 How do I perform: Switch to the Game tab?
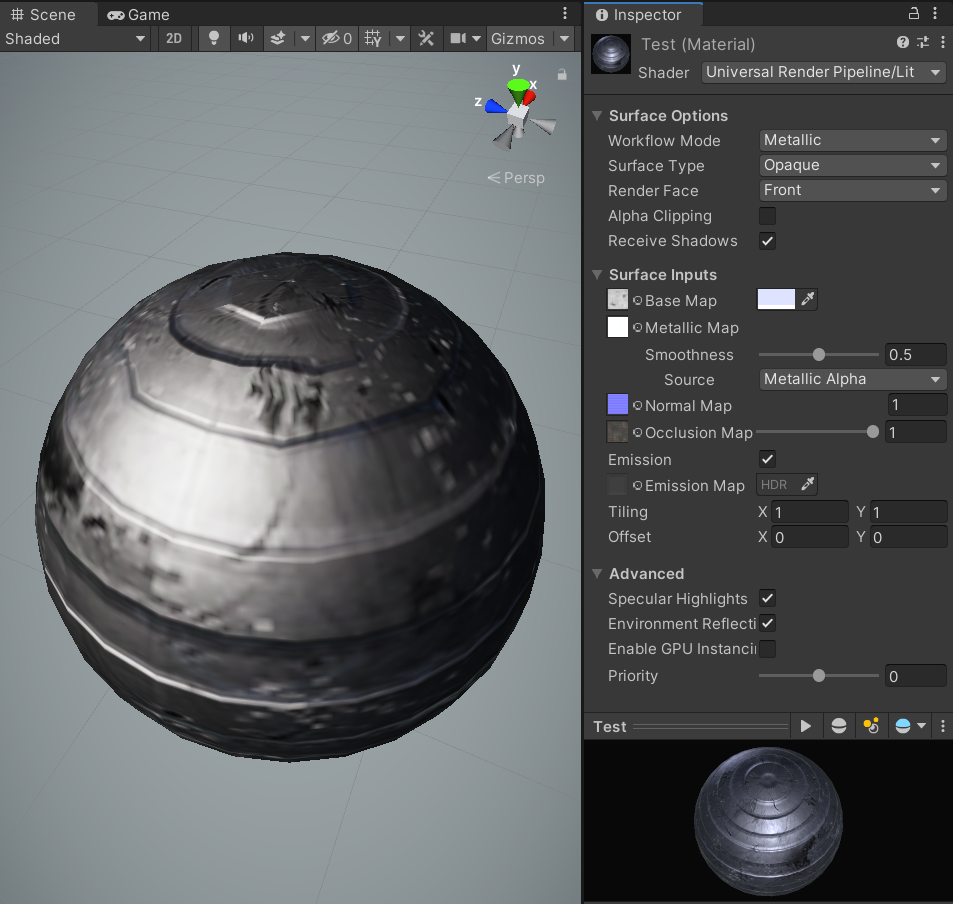pyautogui.click(x=139, y=14)
